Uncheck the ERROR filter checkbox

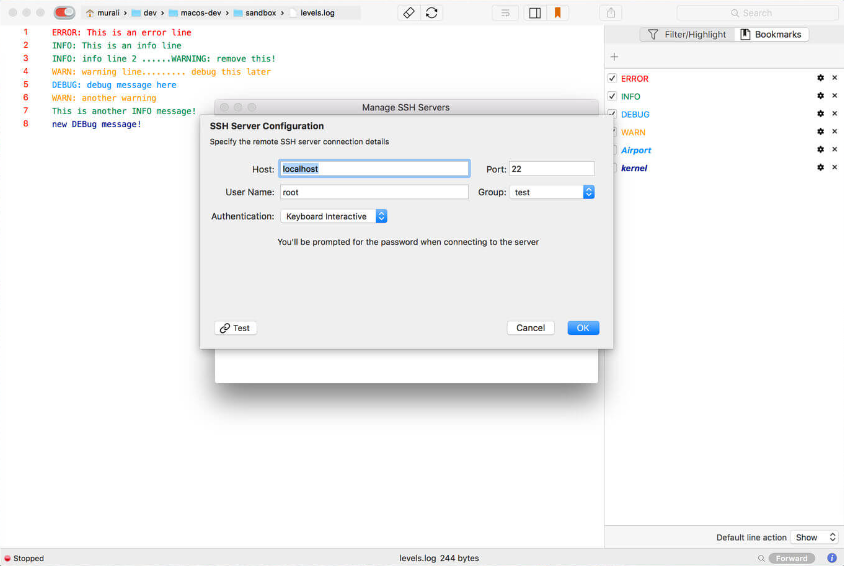[x=612, y=78]
